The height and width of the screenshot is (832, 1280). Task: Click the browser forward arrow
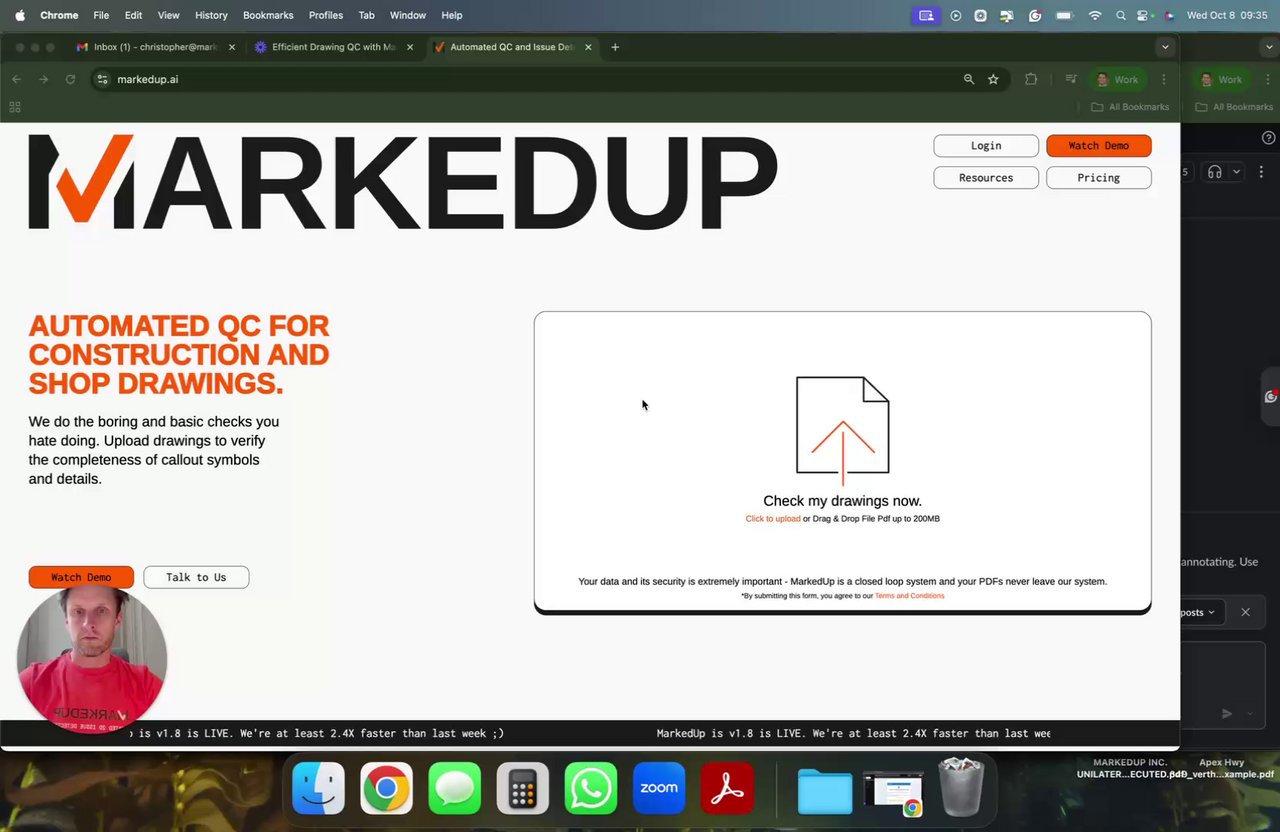tap(43, 79)
